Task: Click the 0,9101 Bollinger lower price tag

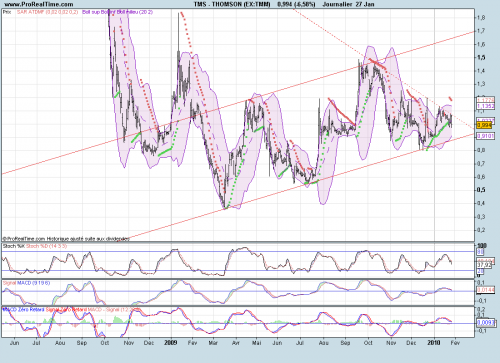Action: pyautogui.click(x=486, y=136)
